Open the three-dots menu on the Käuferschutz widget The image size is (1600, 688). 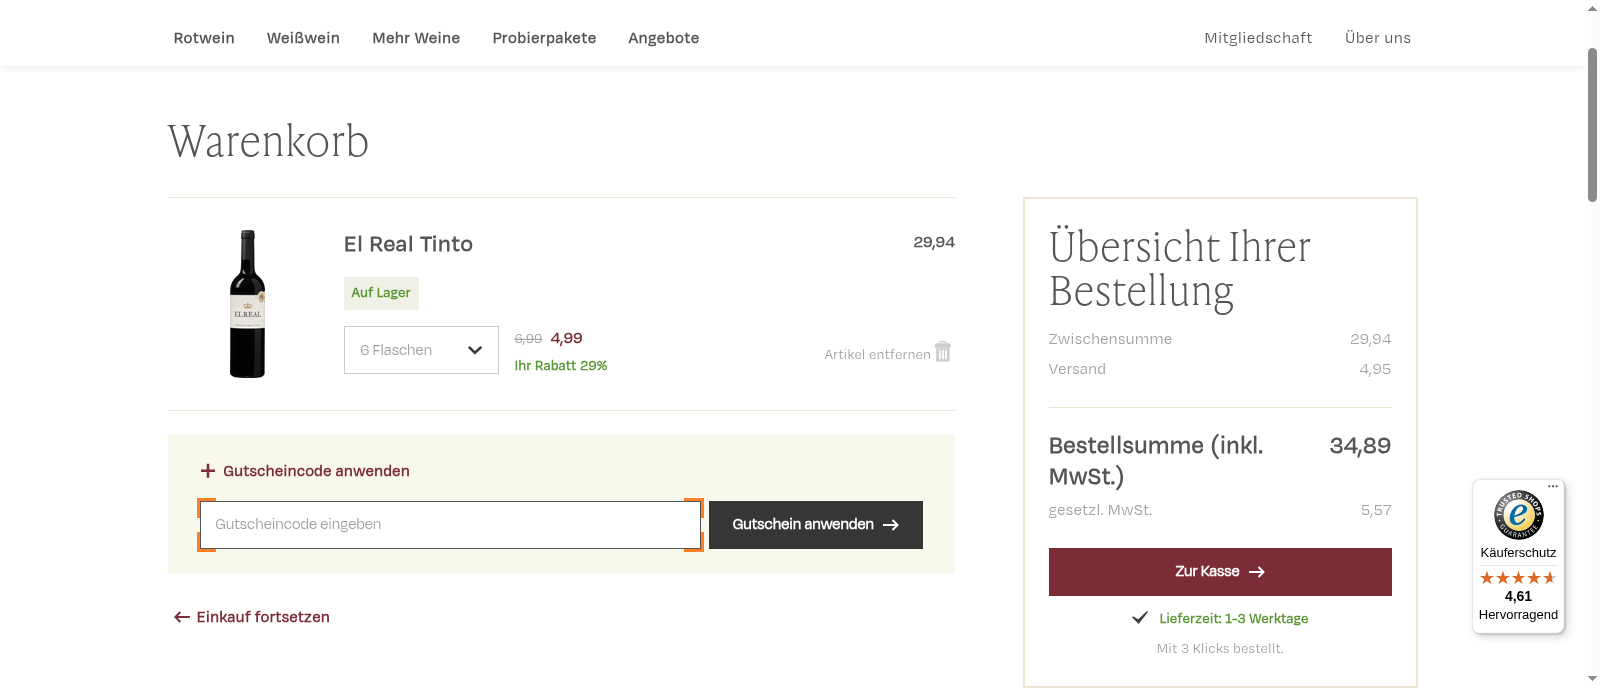1552,486
